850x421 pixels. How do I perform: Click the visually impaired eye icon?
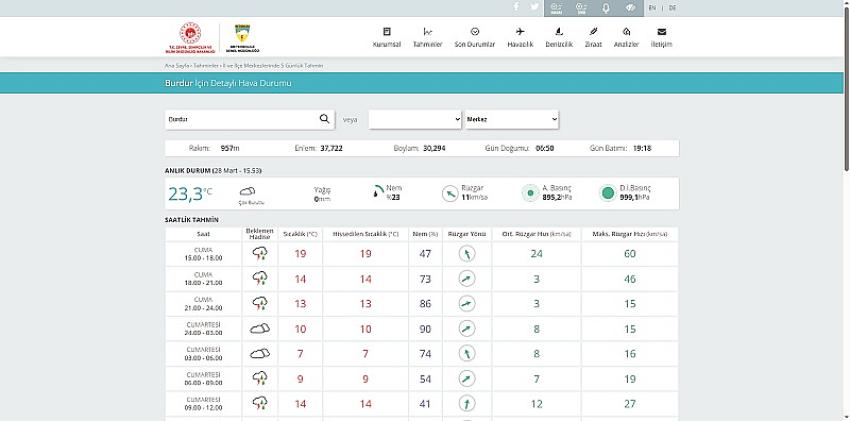point(630,8)
